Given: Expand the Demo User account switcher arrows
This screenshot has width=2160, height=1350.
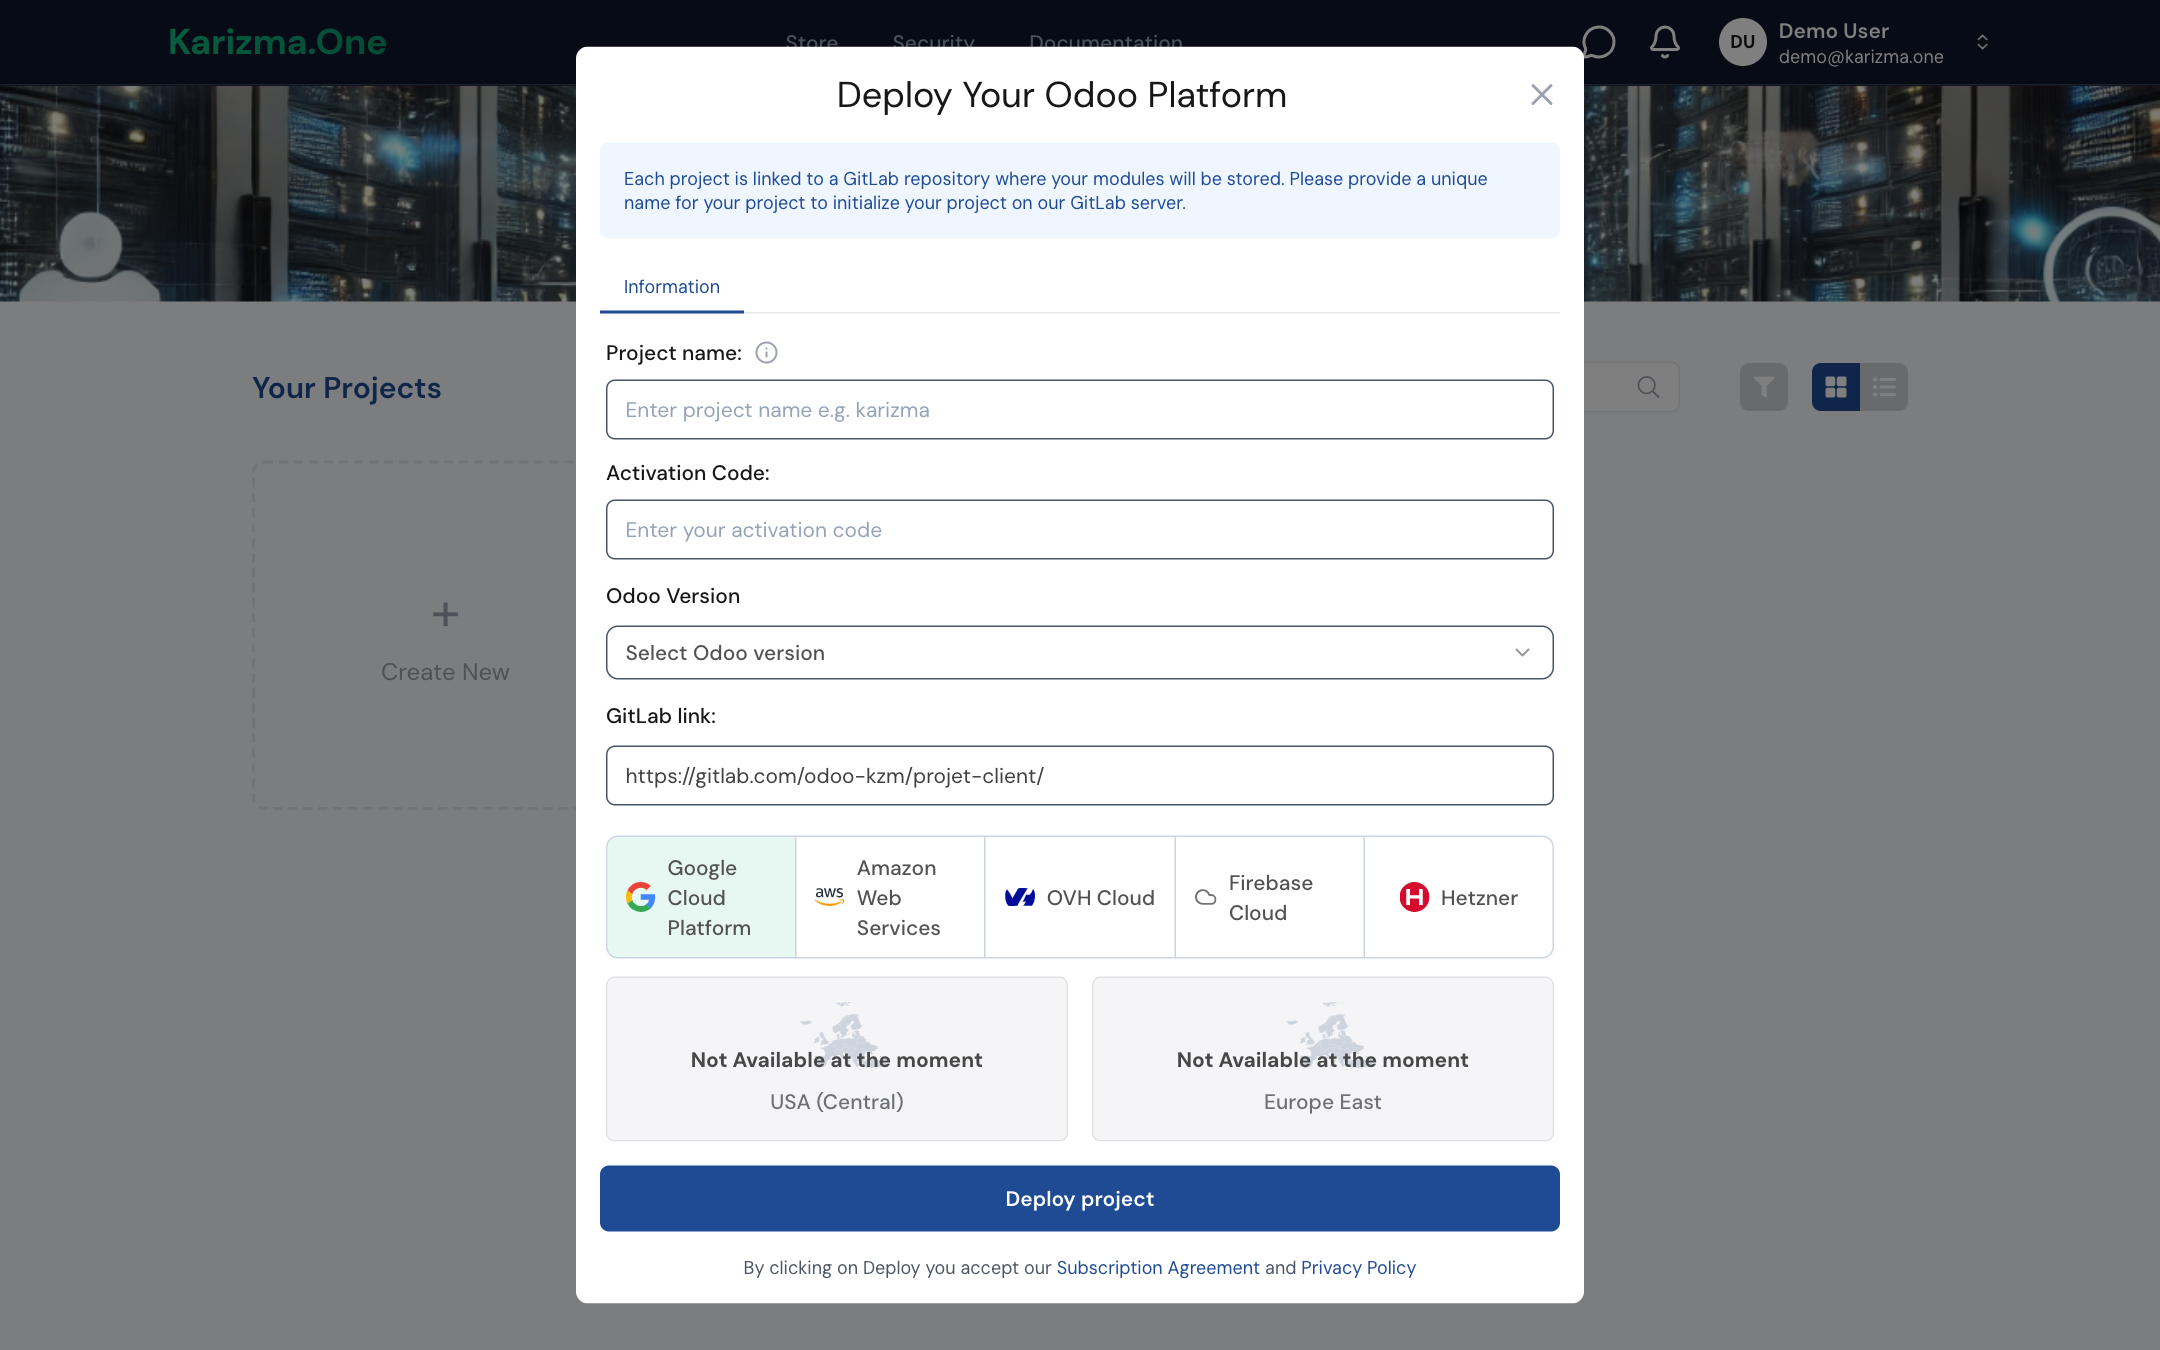Looking at the screenshot, I should click(x=1982, y=42).
